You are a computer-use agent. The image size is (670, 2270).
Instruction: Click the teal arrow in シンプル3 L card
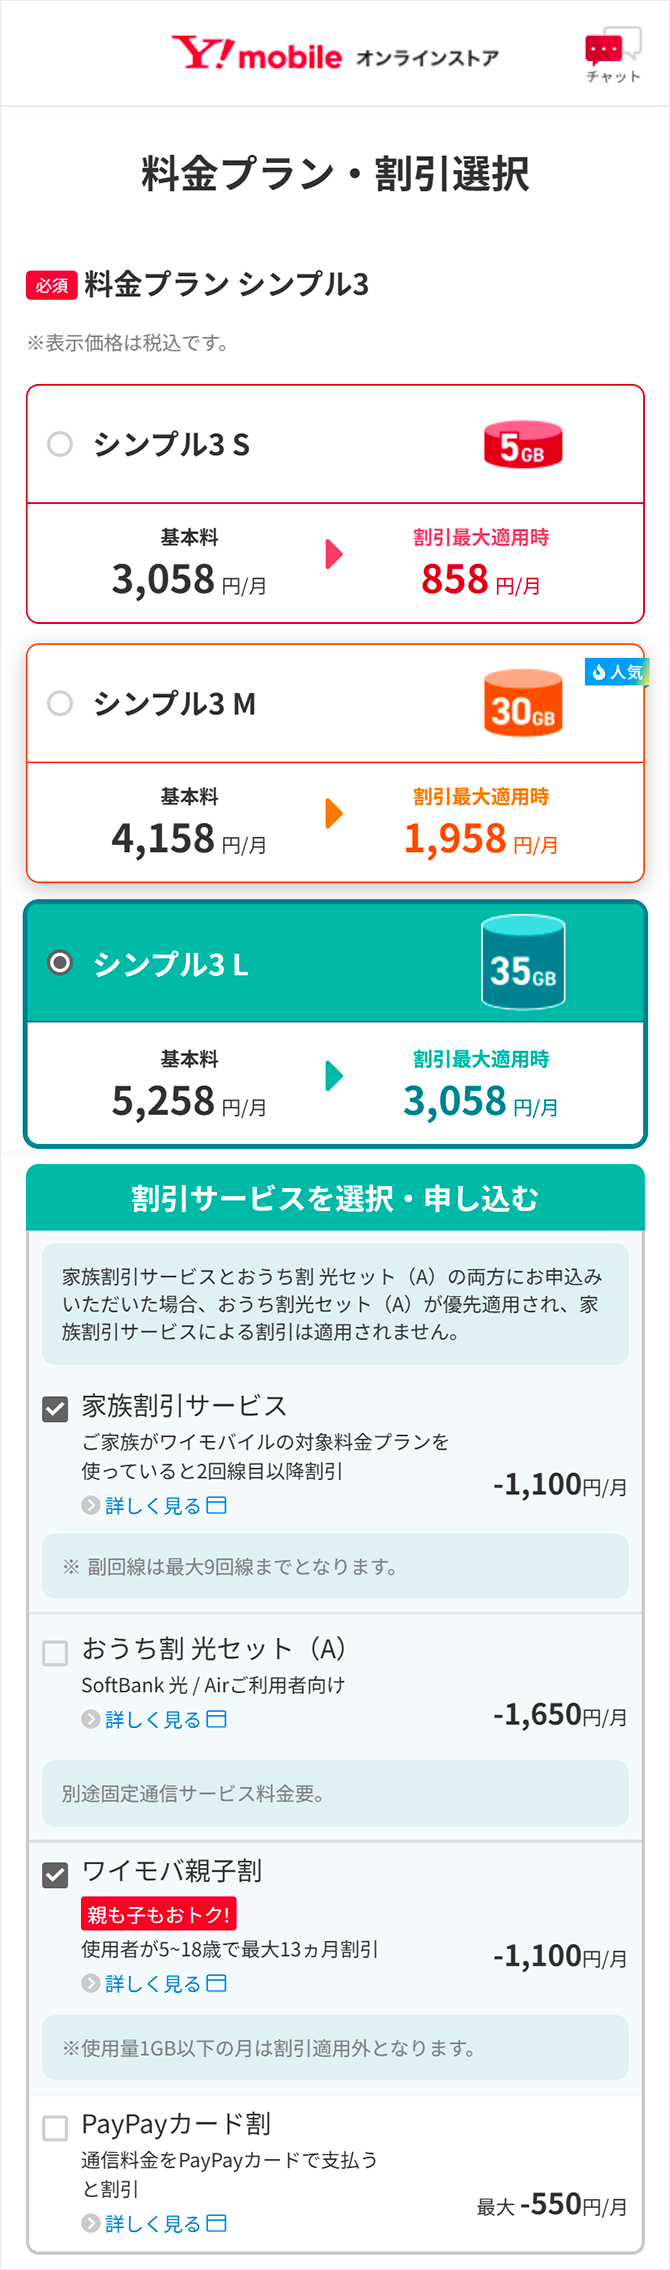click(334, 1076)
